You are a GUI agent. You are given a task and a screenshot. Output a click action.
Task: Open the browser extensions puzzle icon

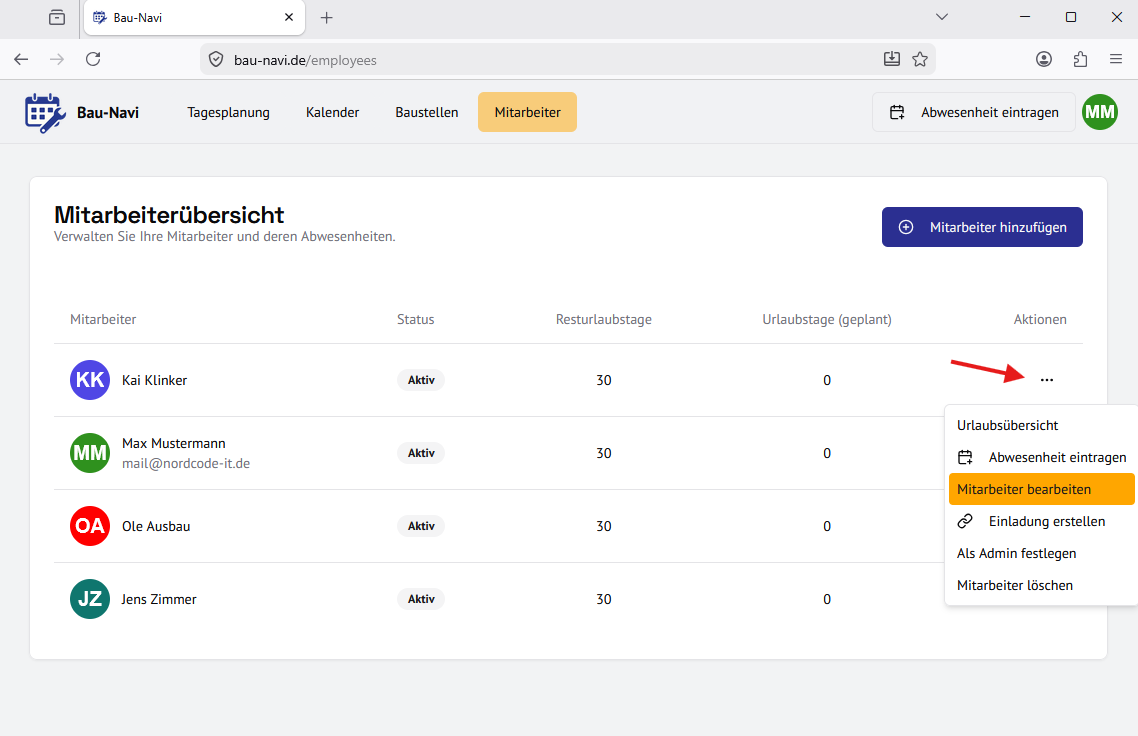coord(1080,60)
